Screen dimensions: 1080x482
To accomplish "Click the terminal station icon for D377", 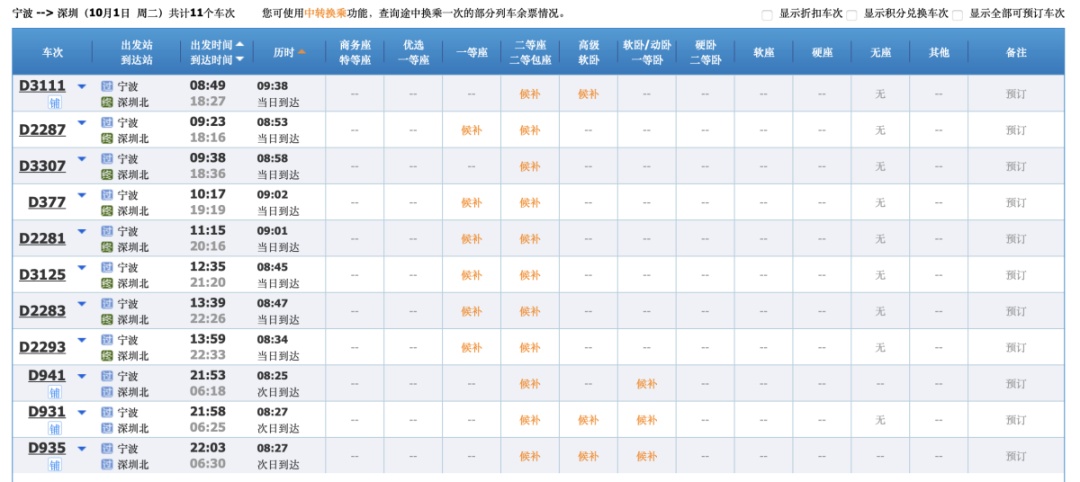I will point(107,211).
